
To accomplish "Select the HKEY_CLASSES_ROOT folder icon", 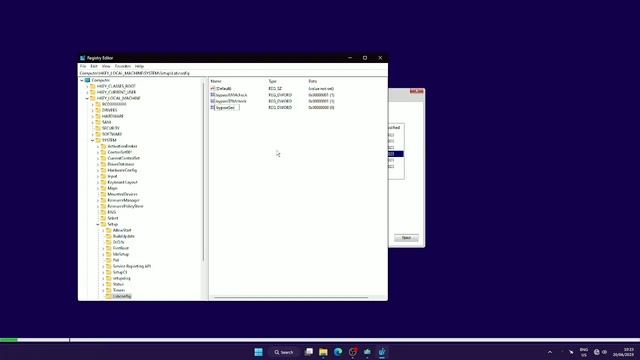I will tap(93, 87).
